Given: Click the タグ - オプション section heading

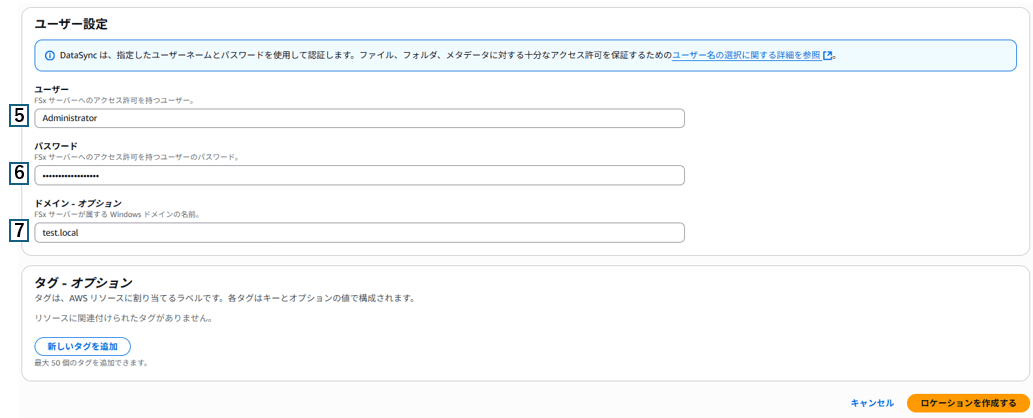Looking at the screenshot, I should pos(84,283).
